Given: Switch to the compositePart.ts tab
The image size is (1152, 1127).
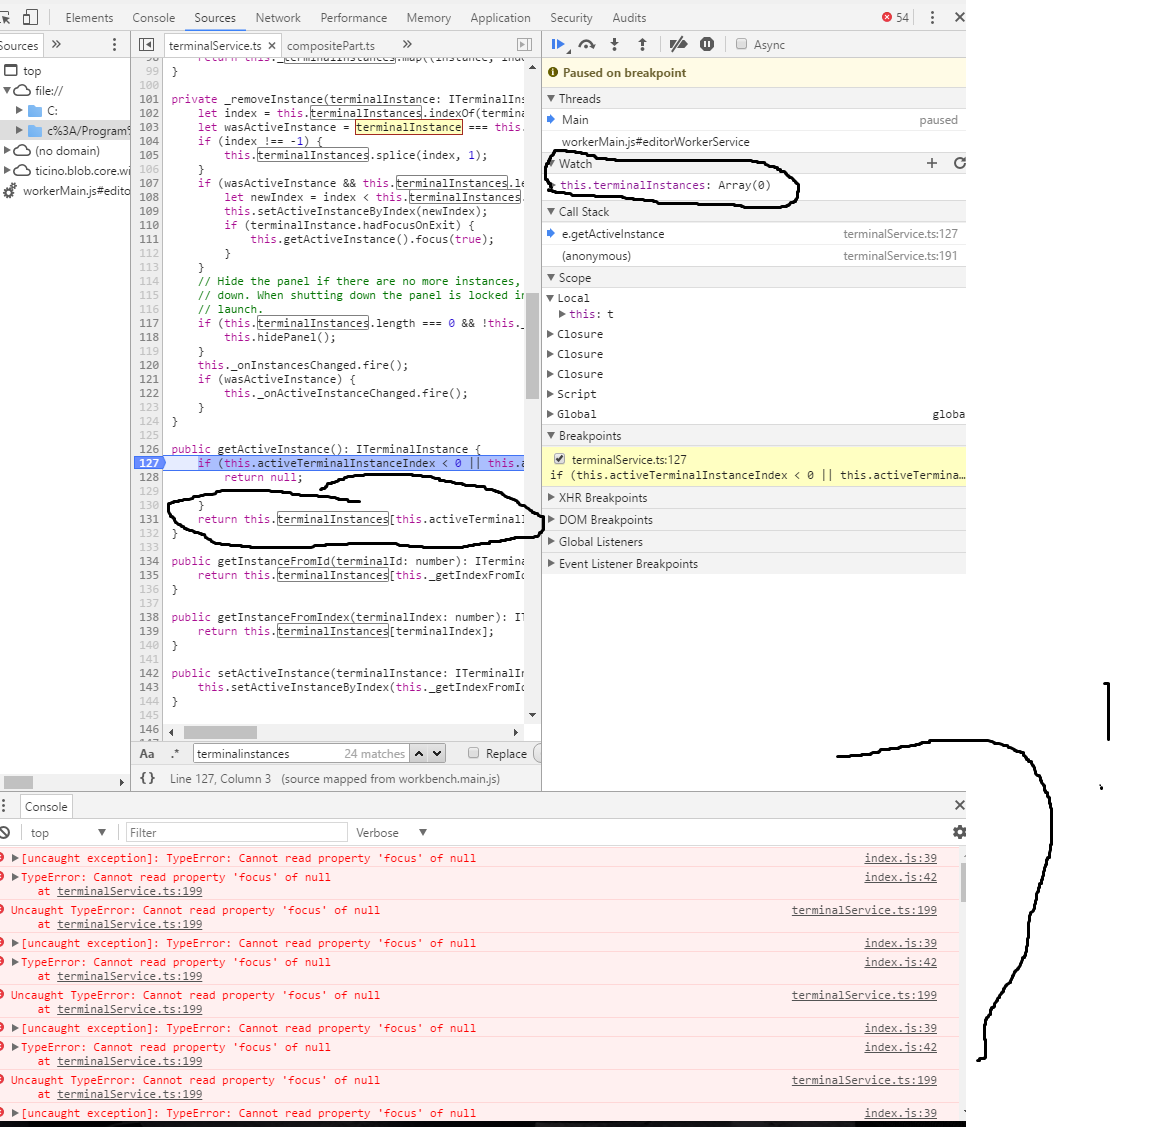Looking at the screenshot, I should (330, 45).
